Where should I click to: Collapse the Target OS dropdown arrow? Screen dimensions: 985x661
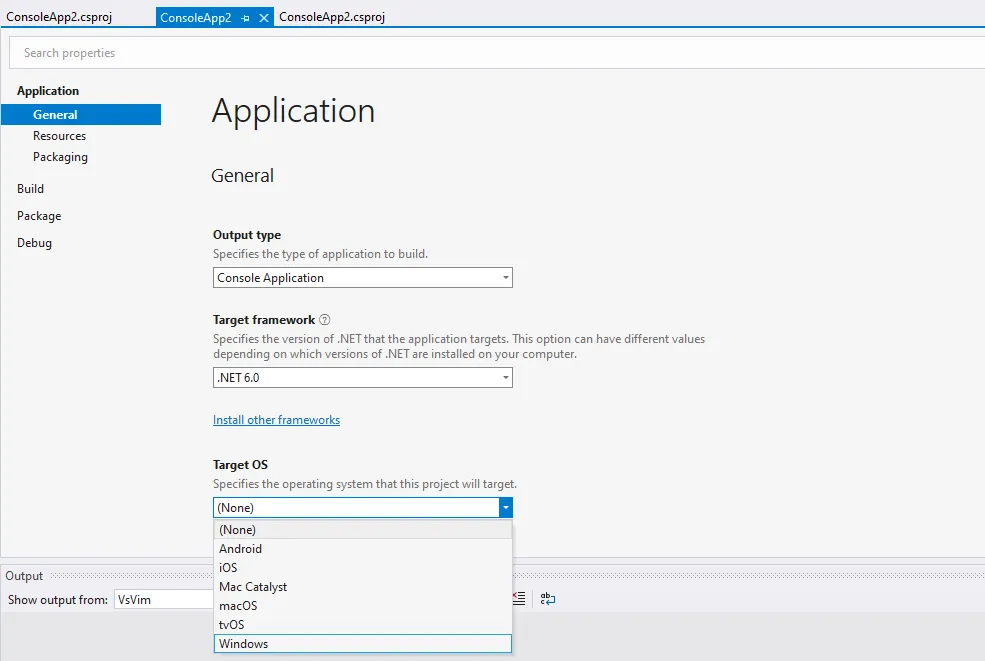pyautogui.click(x=505, y=508)
